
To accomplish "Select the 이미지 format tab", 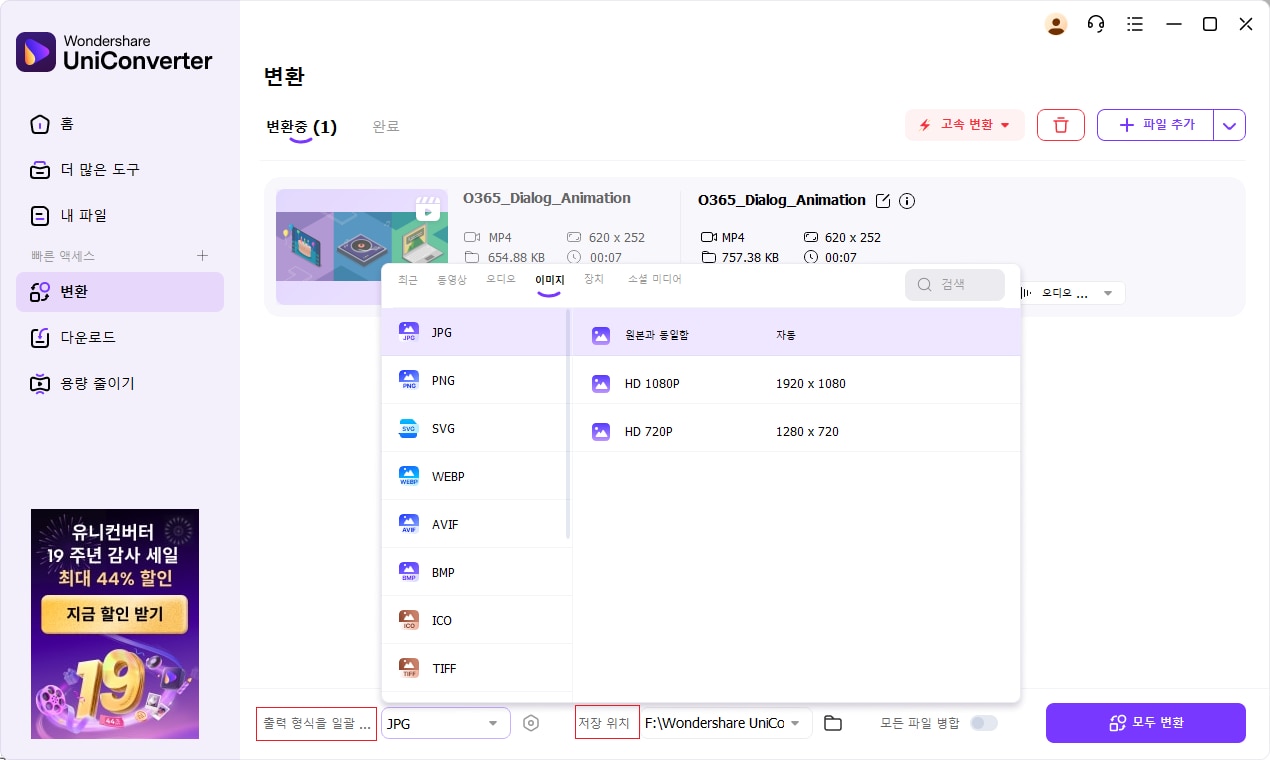I will pos(550,281).
